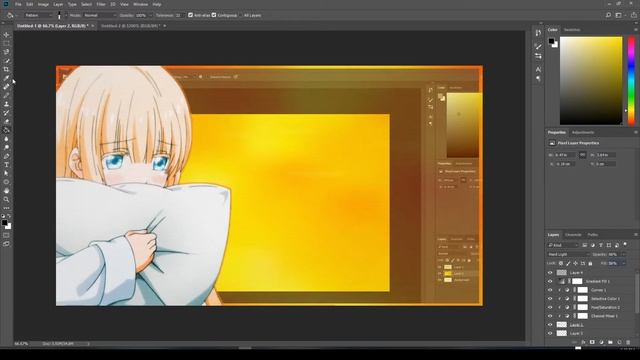Select the Move tool
640x360 pixels.
[x=6, y=35]
